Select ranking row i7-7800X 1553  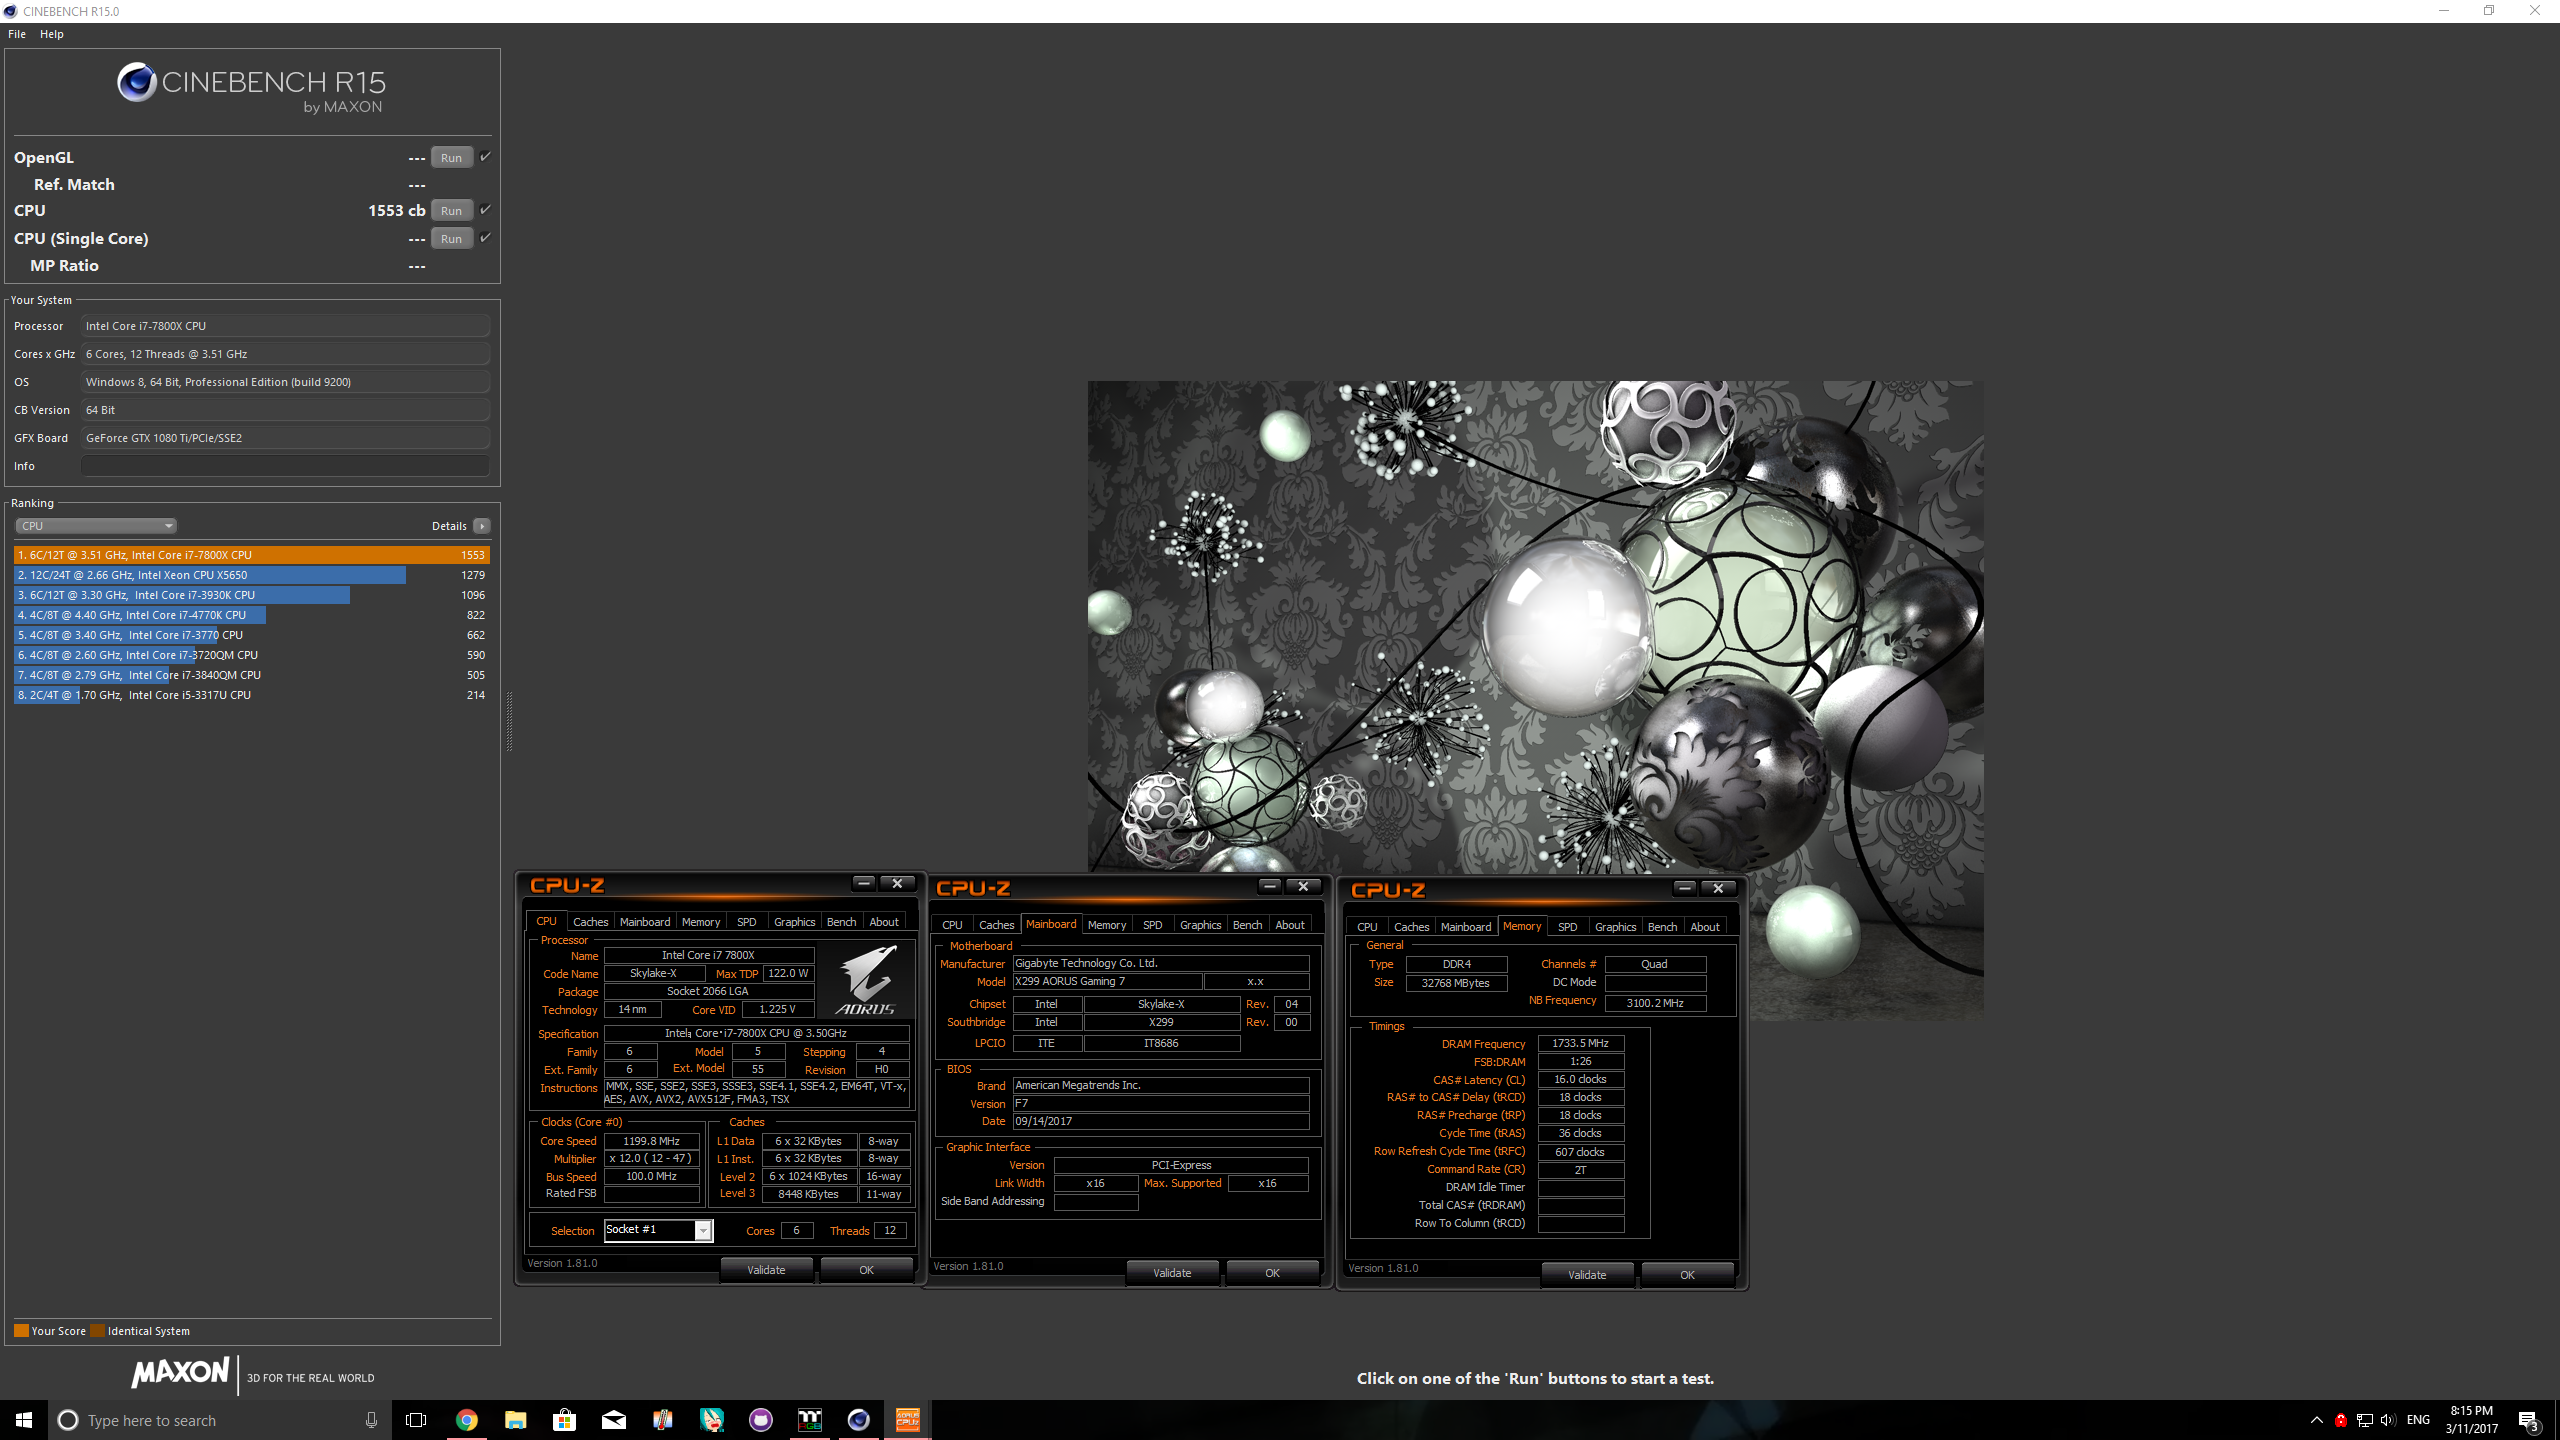click(x=251, y=555)
